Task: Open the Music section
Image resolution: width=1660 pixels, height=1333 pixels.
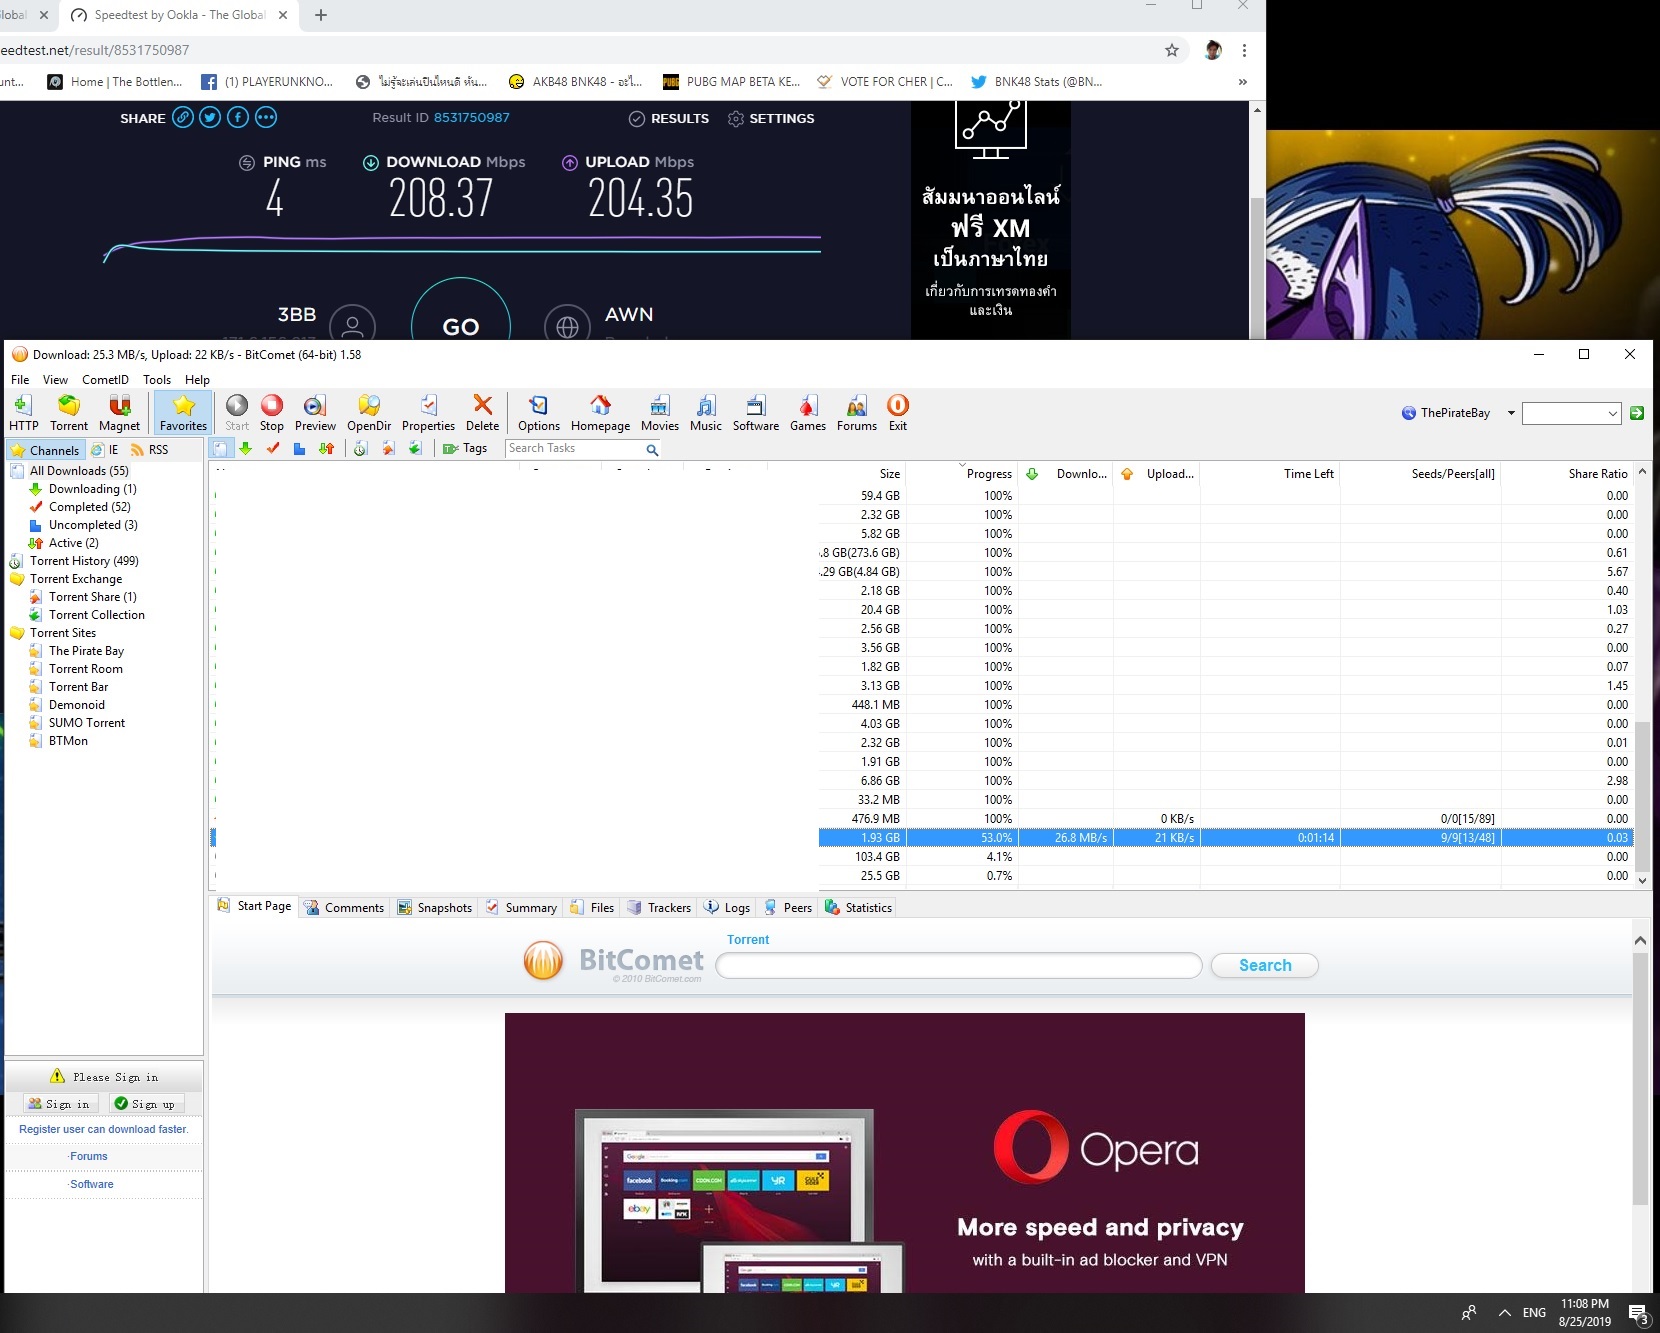Action: coord(706,412)
